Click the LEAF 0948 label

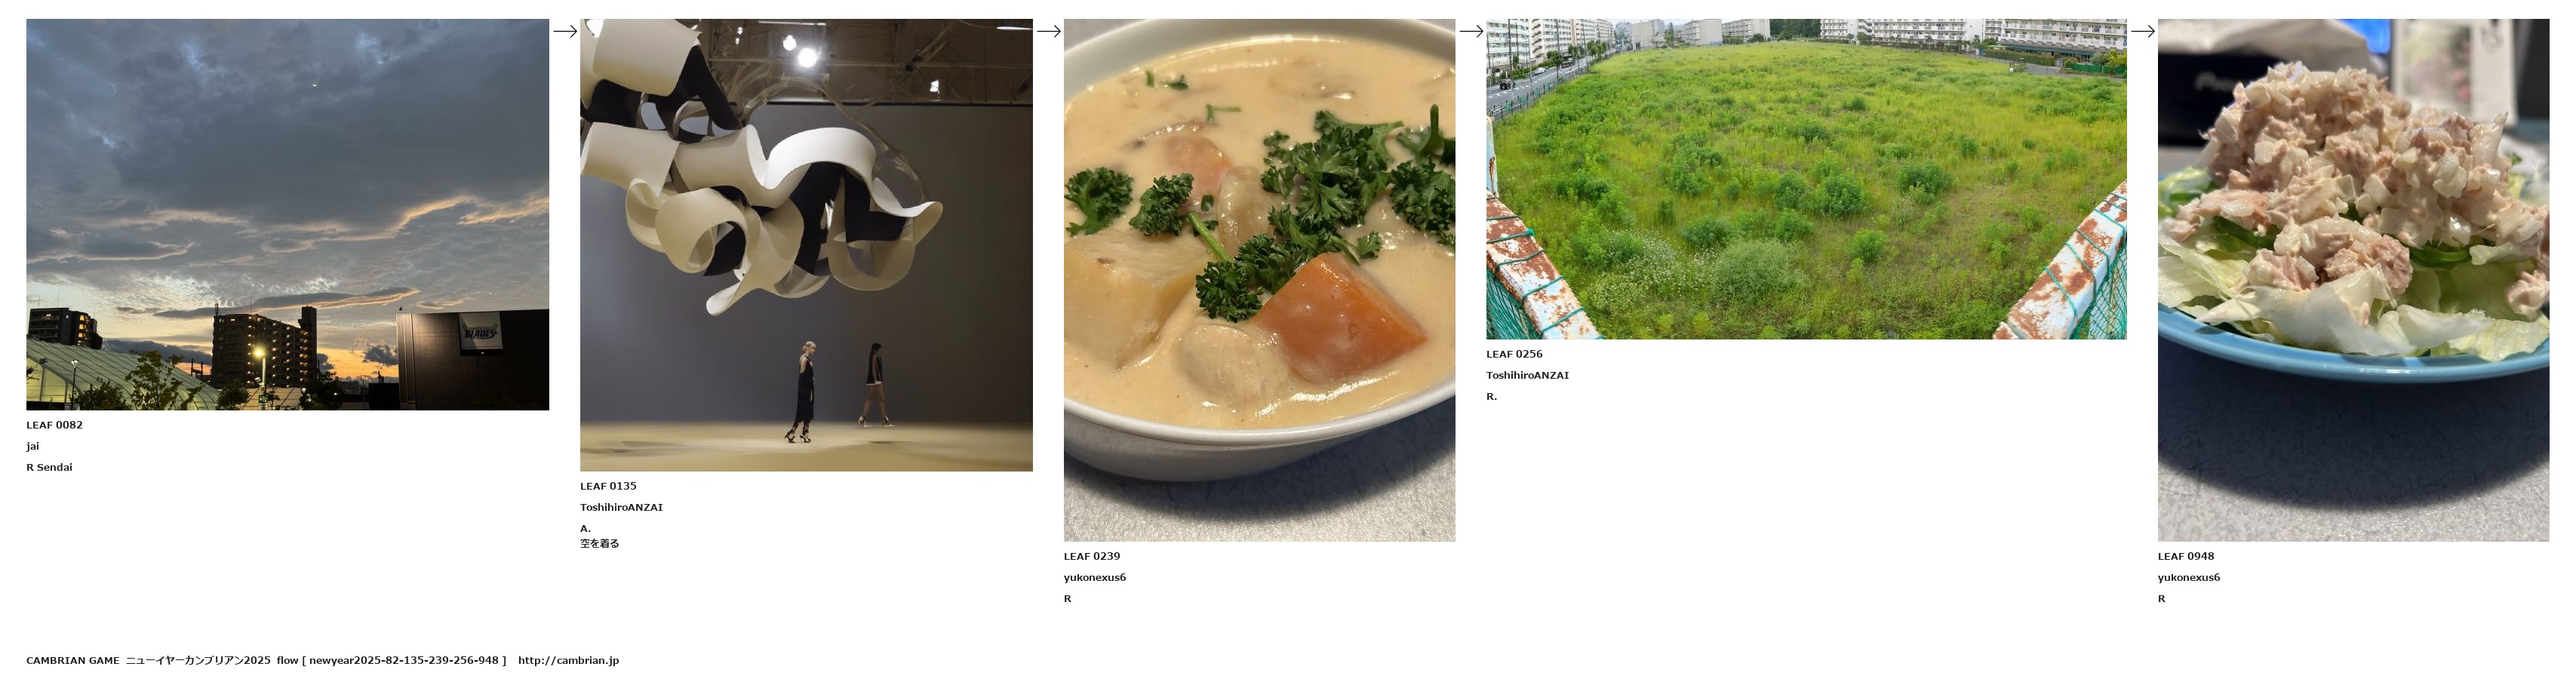point(2186,556)
